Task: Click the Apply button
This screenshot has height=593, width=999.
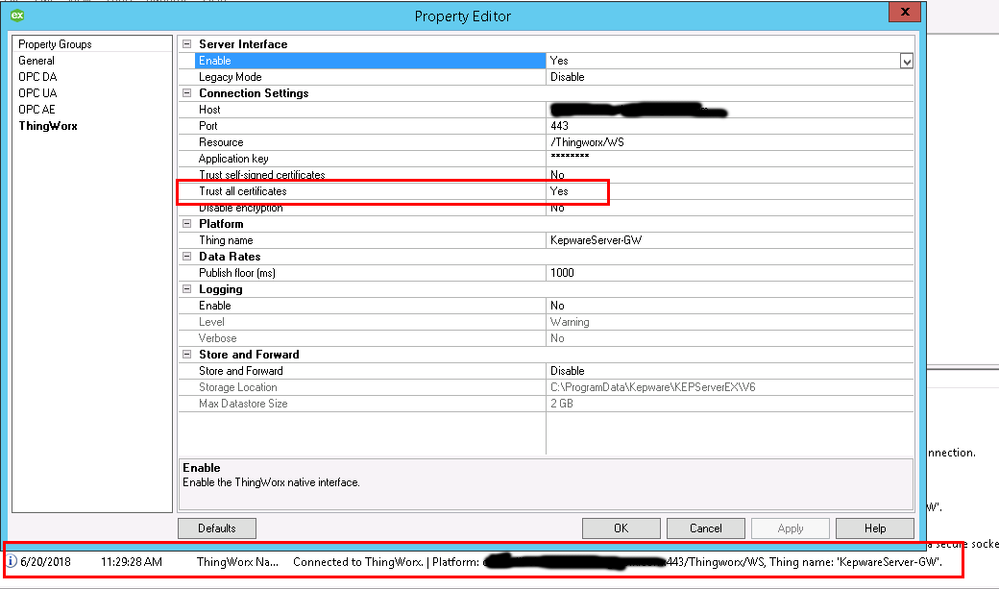Action: click(790, 528)
